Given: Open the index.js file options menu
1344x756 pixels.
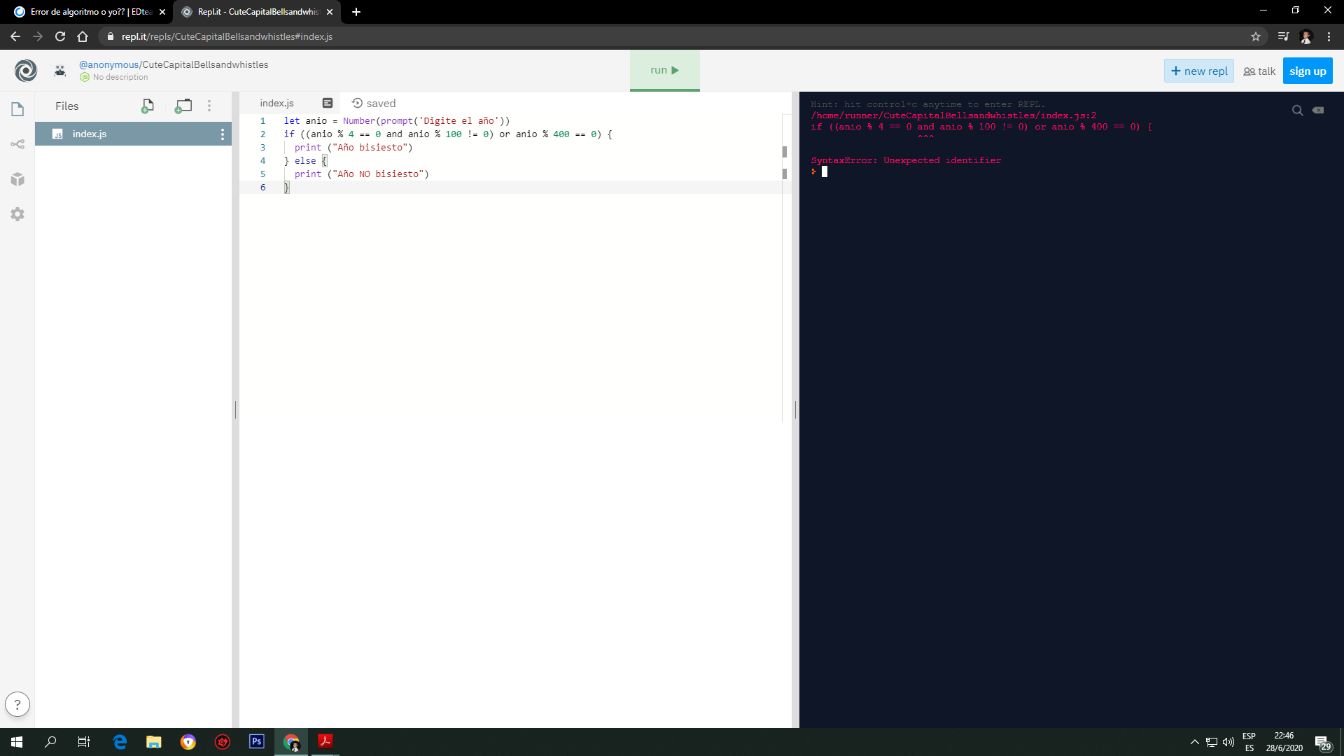Looking at the screenshot, I should 222,134.
